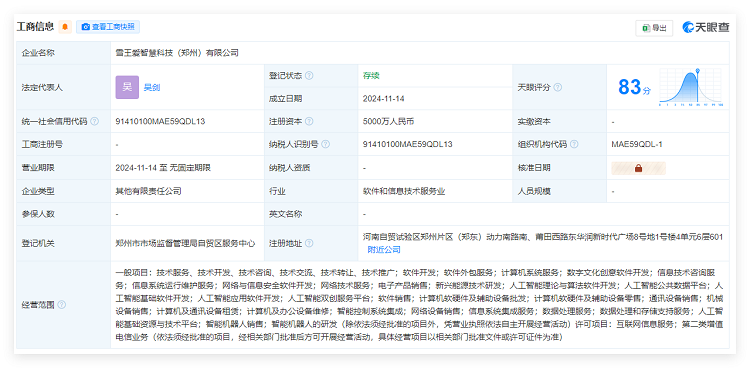Screen dimensions: 750x368
Task: Click organization code MAE59QDL-1
Action: tap(637, 144)
